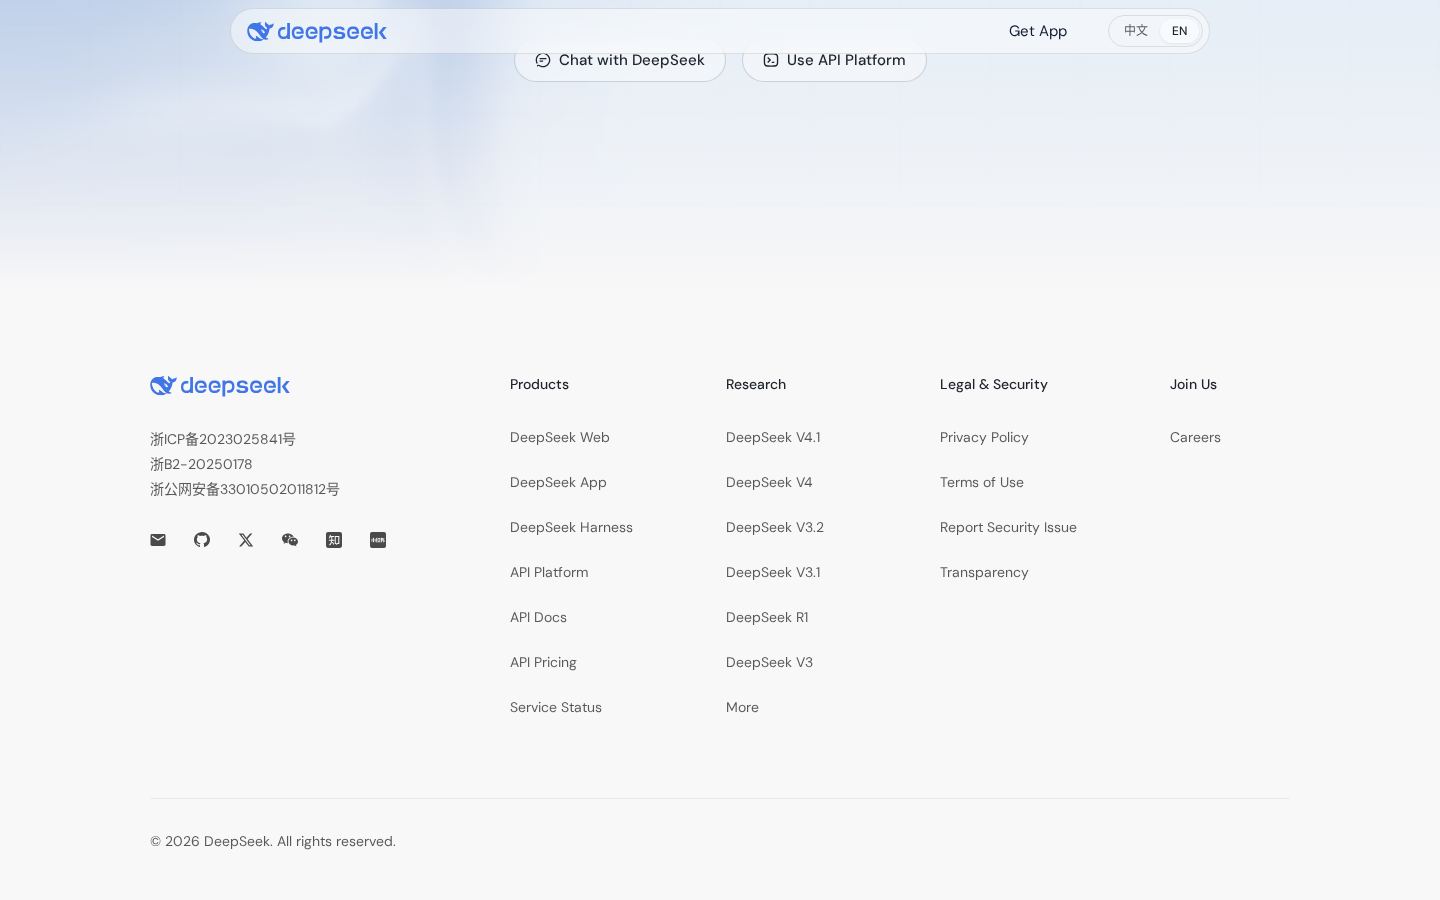Click the Join Us heading
The height and width of the screenshot is (900, 1440).
pyautogui.click(x=1193, y=384)
